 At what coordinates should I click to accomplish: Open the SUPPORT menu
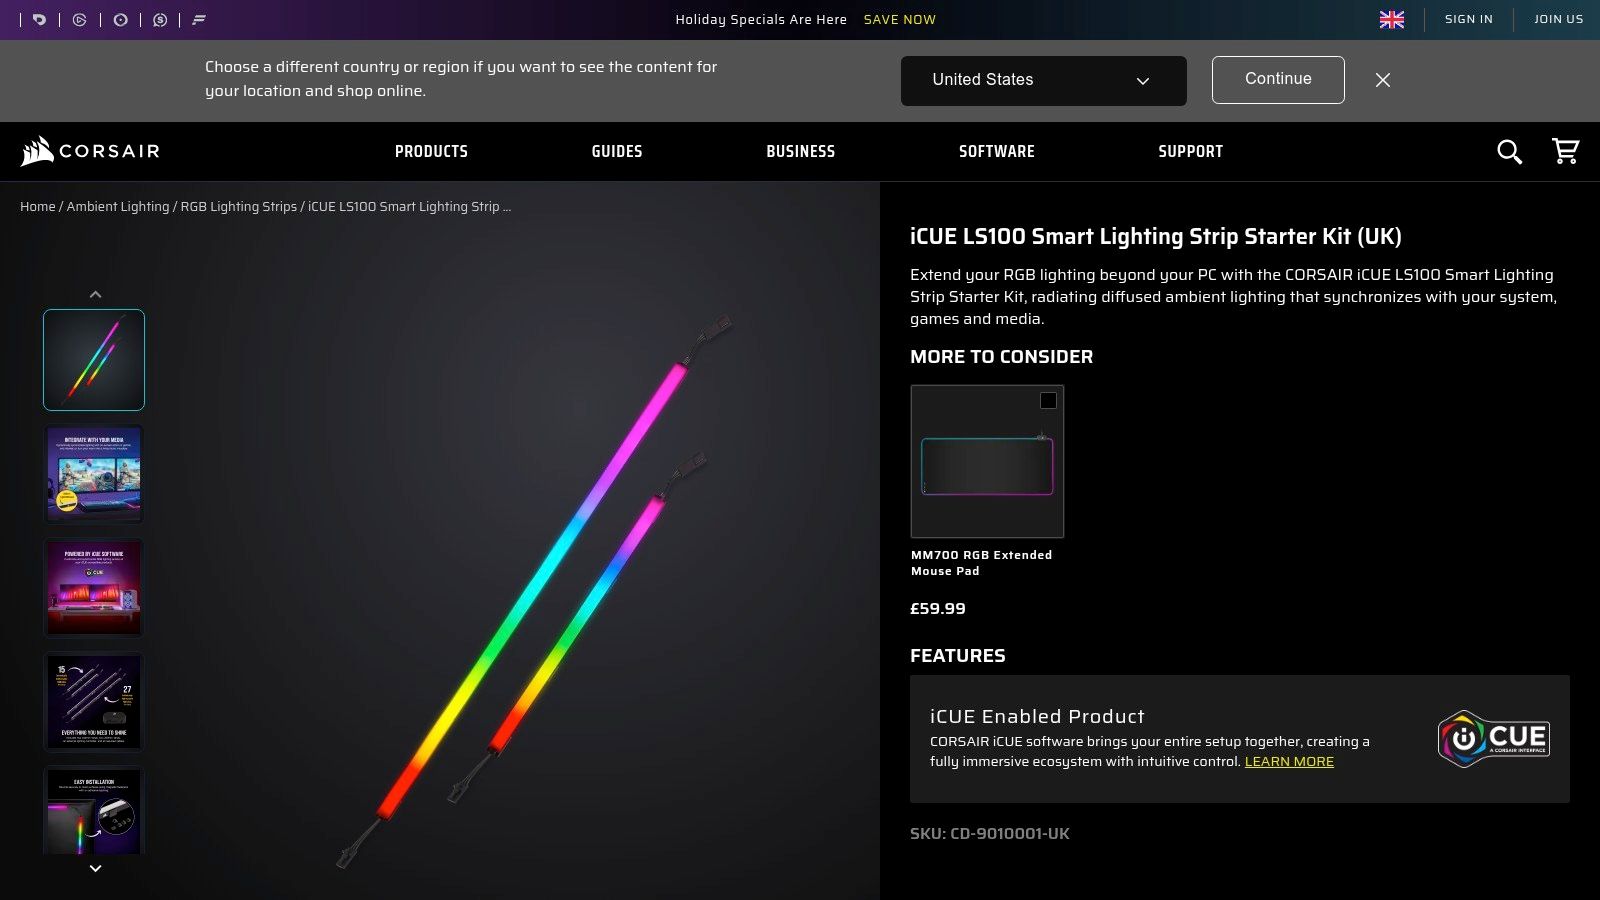(1190, 151)
